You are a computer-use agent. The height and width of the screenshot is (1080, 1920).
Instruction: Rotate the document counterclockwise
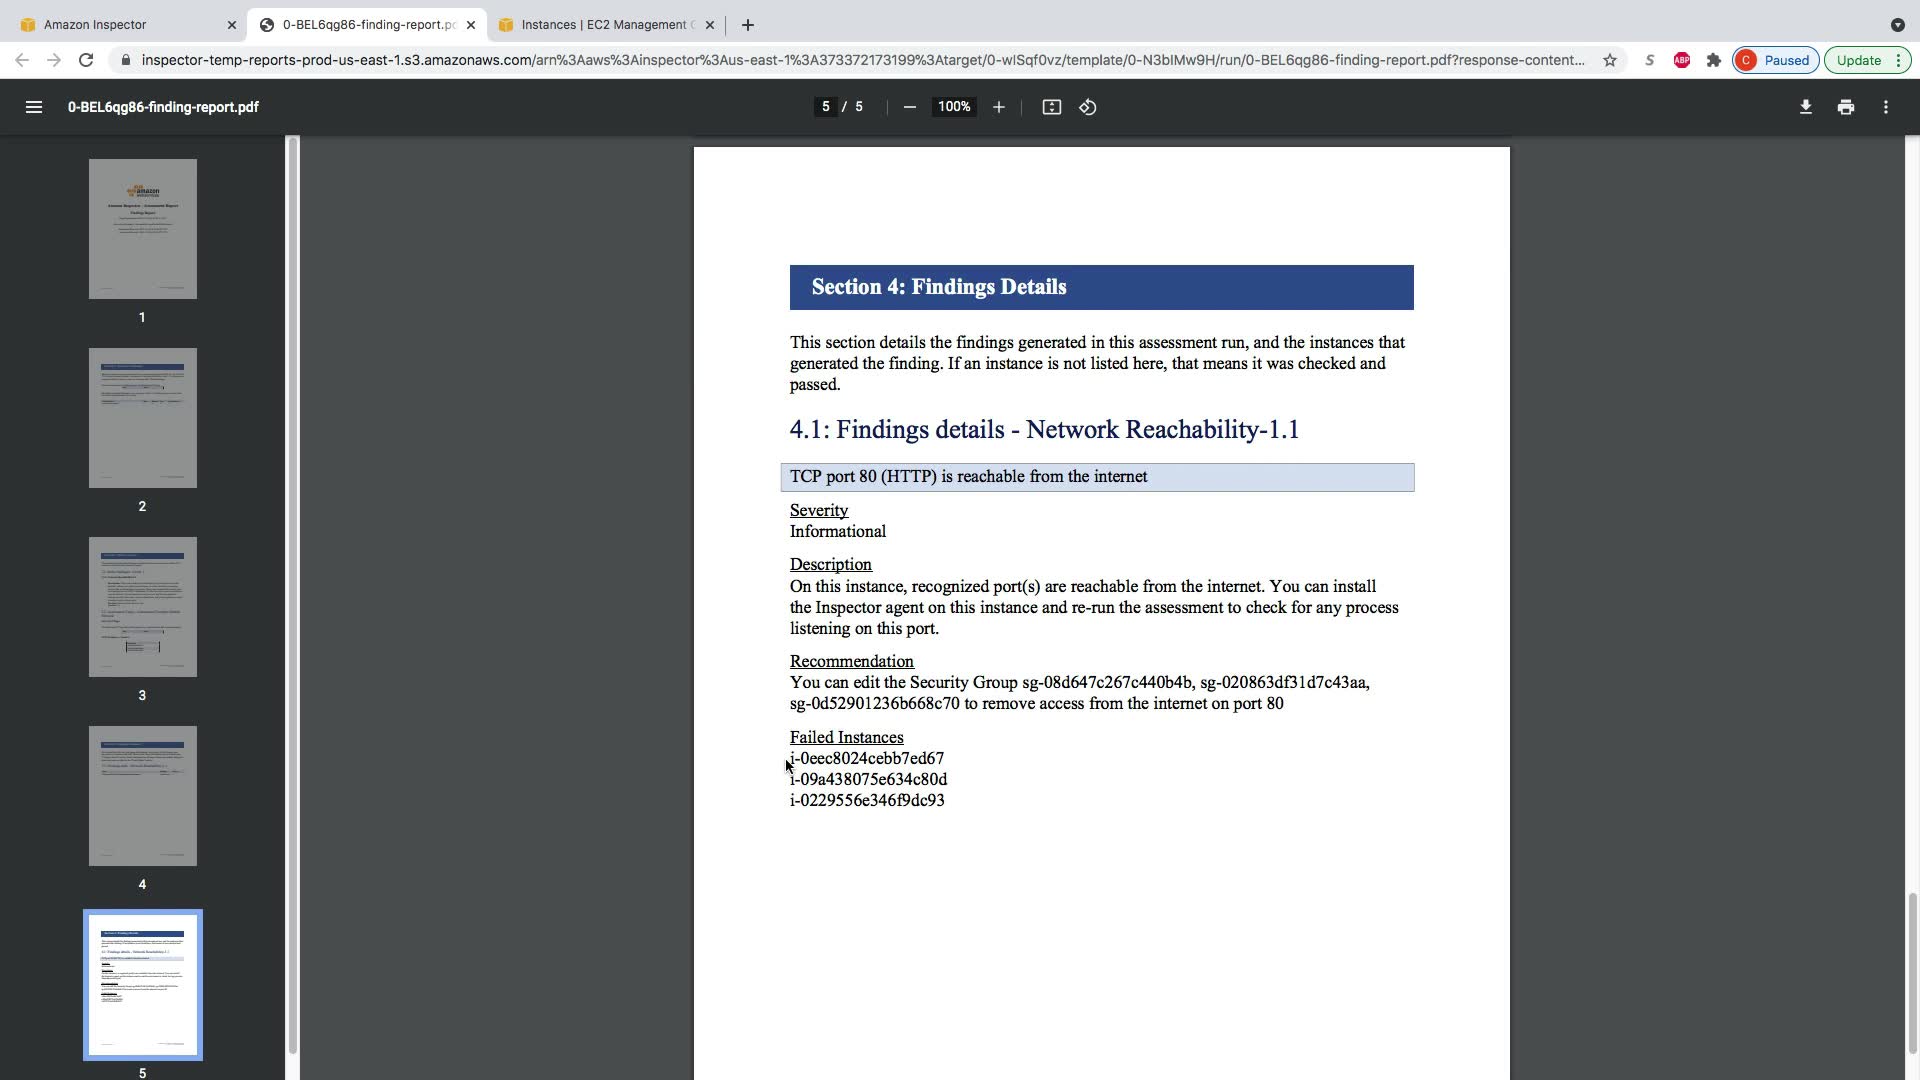1088,107
